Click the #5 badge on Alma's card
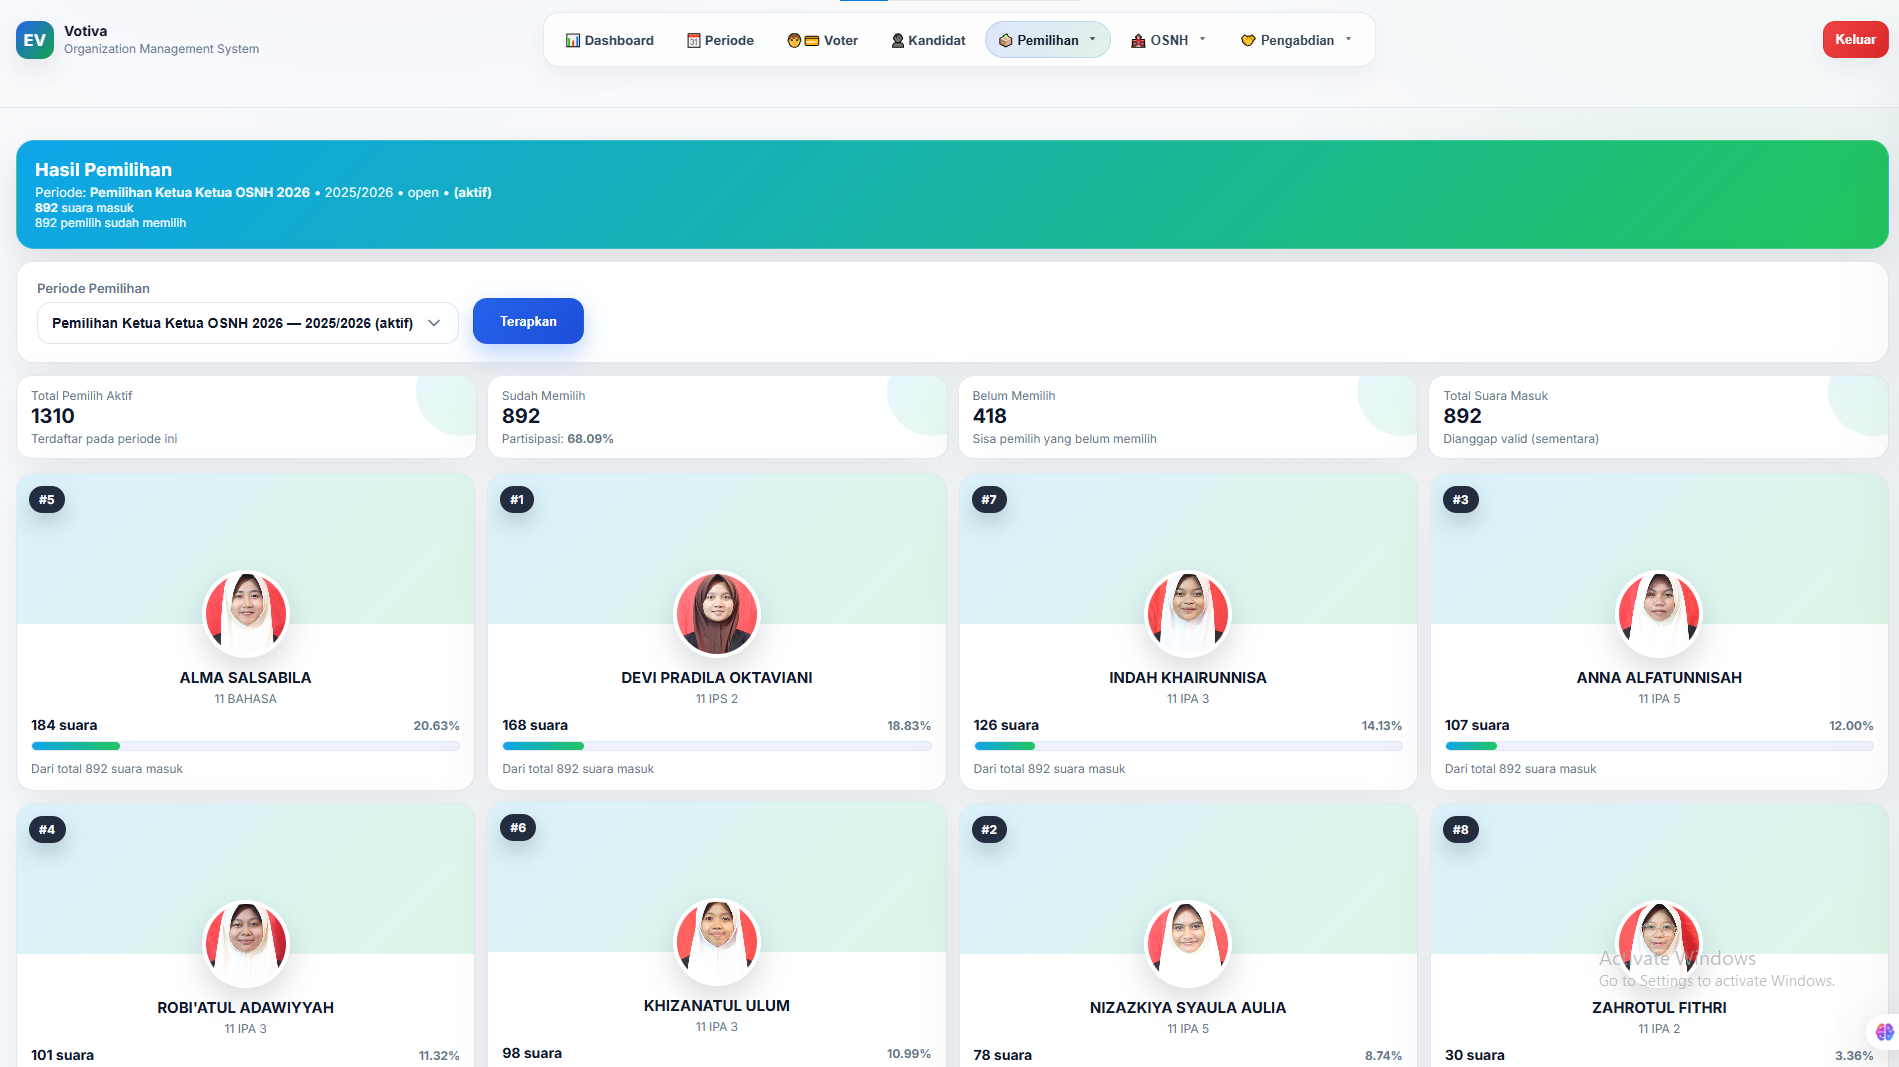Viewport: 1899px width, 1067px height. coord(47,500)
